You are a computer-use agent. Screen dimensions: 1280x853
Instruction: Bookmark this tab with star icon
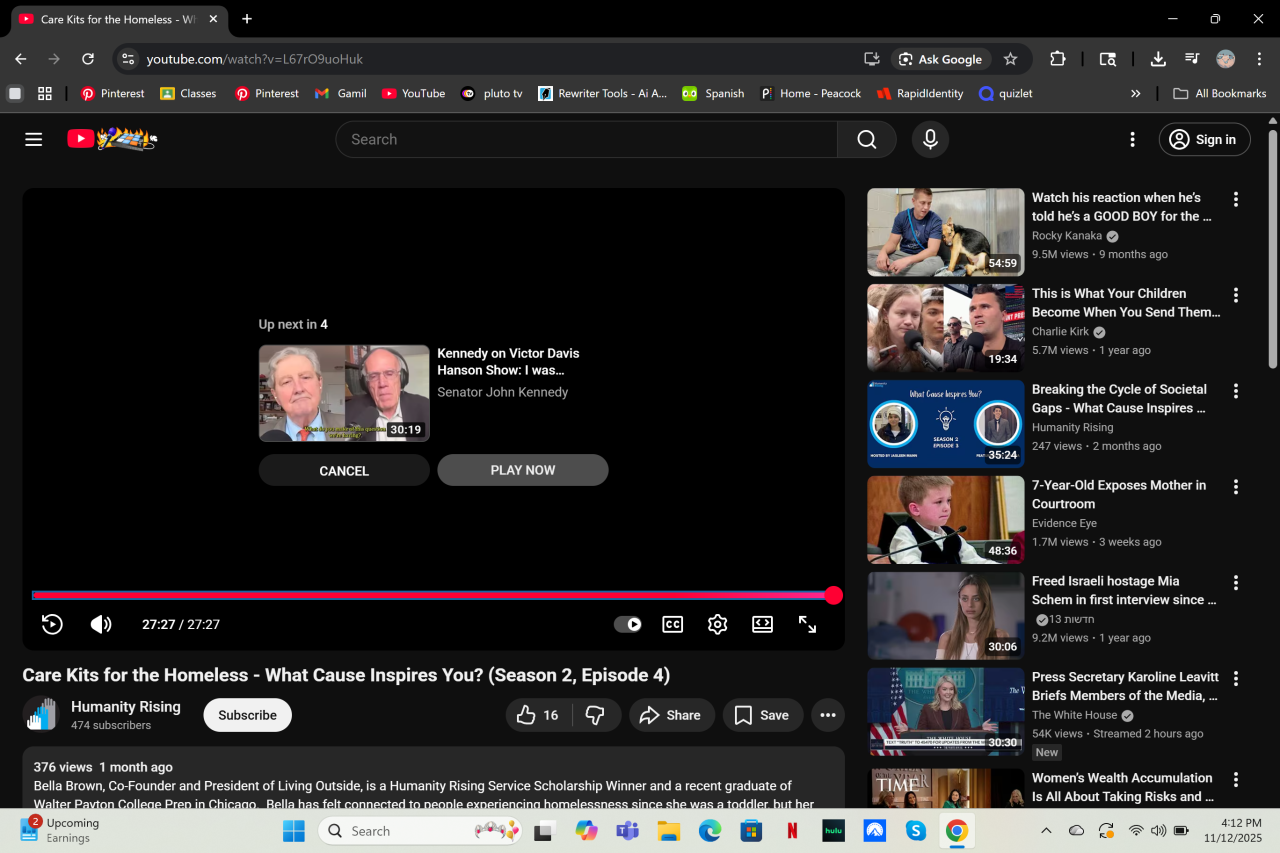(1010, 59)
